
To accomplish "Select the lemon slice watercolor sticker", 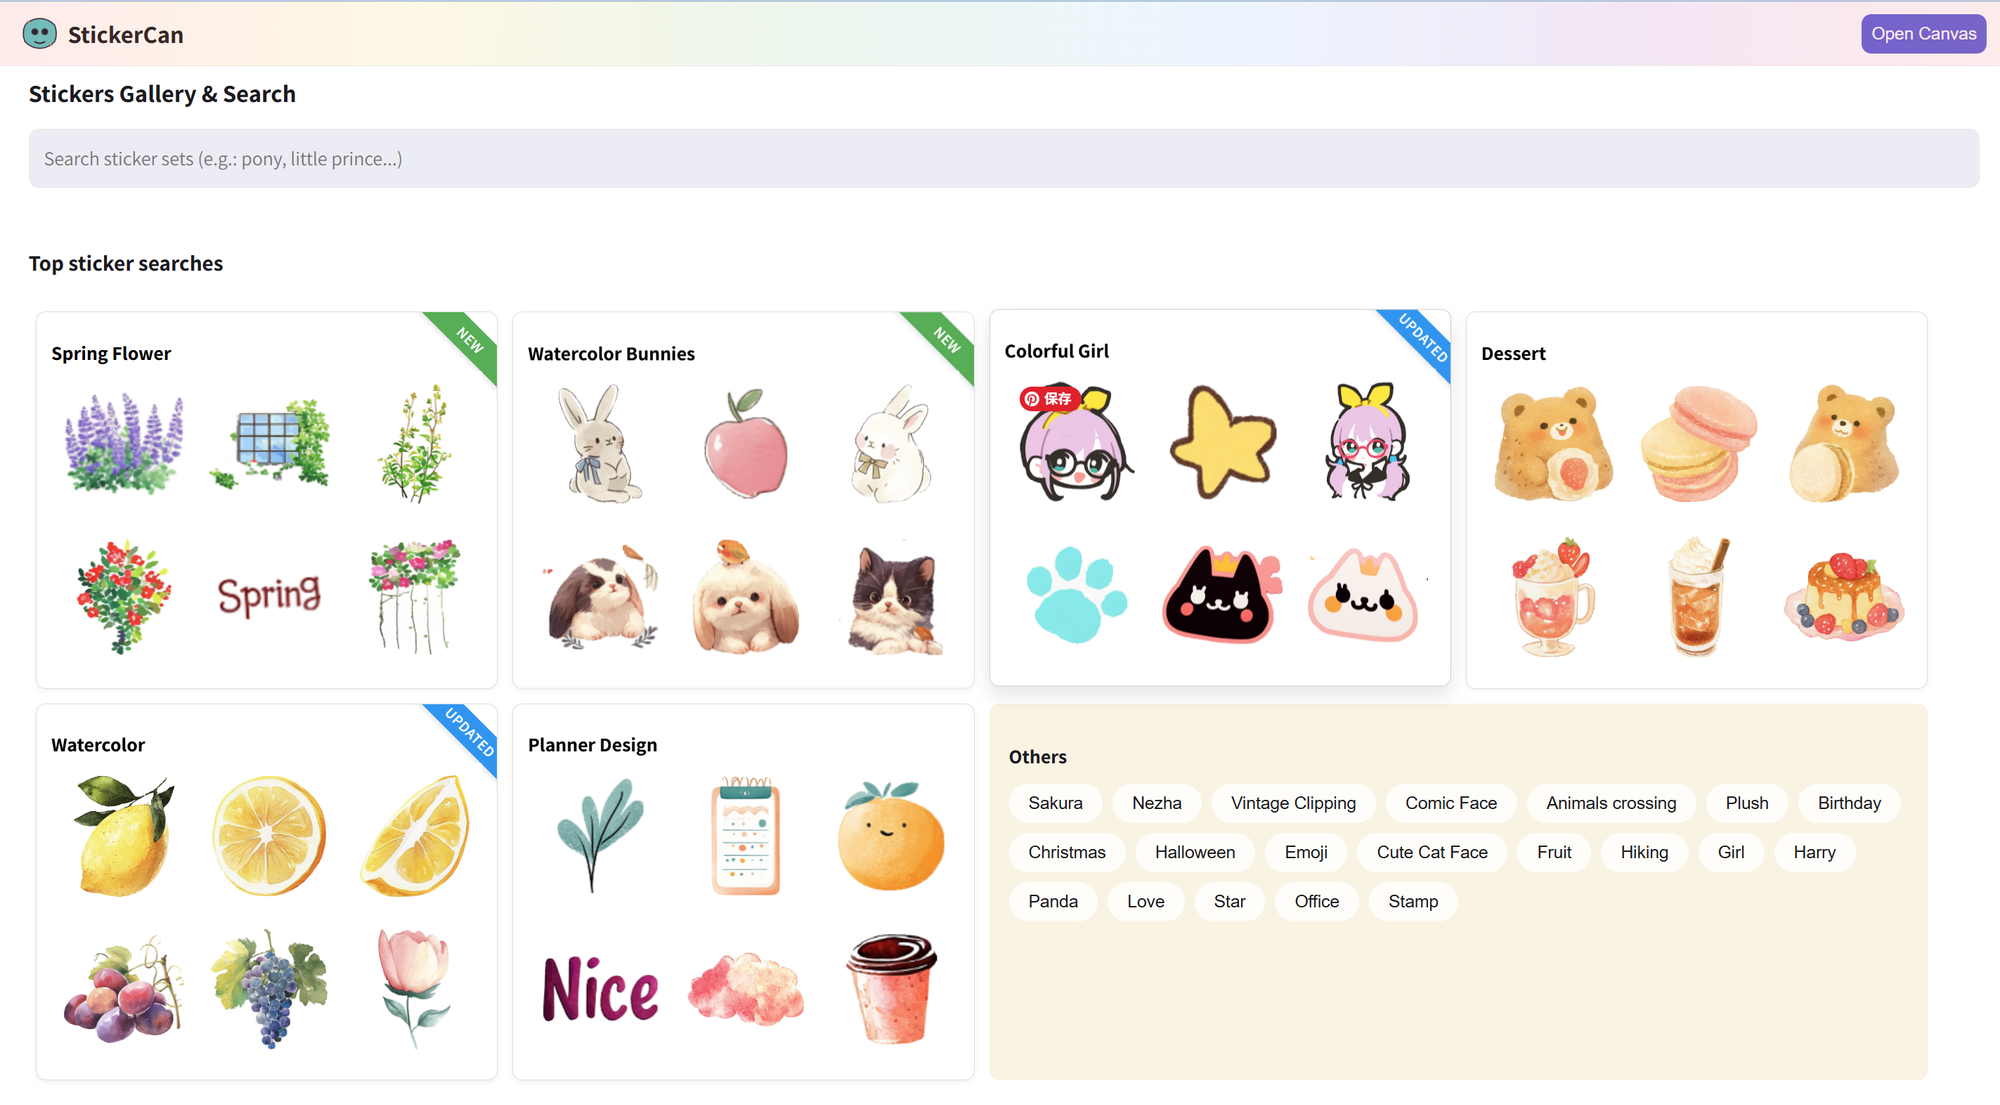I will (269, 836).
